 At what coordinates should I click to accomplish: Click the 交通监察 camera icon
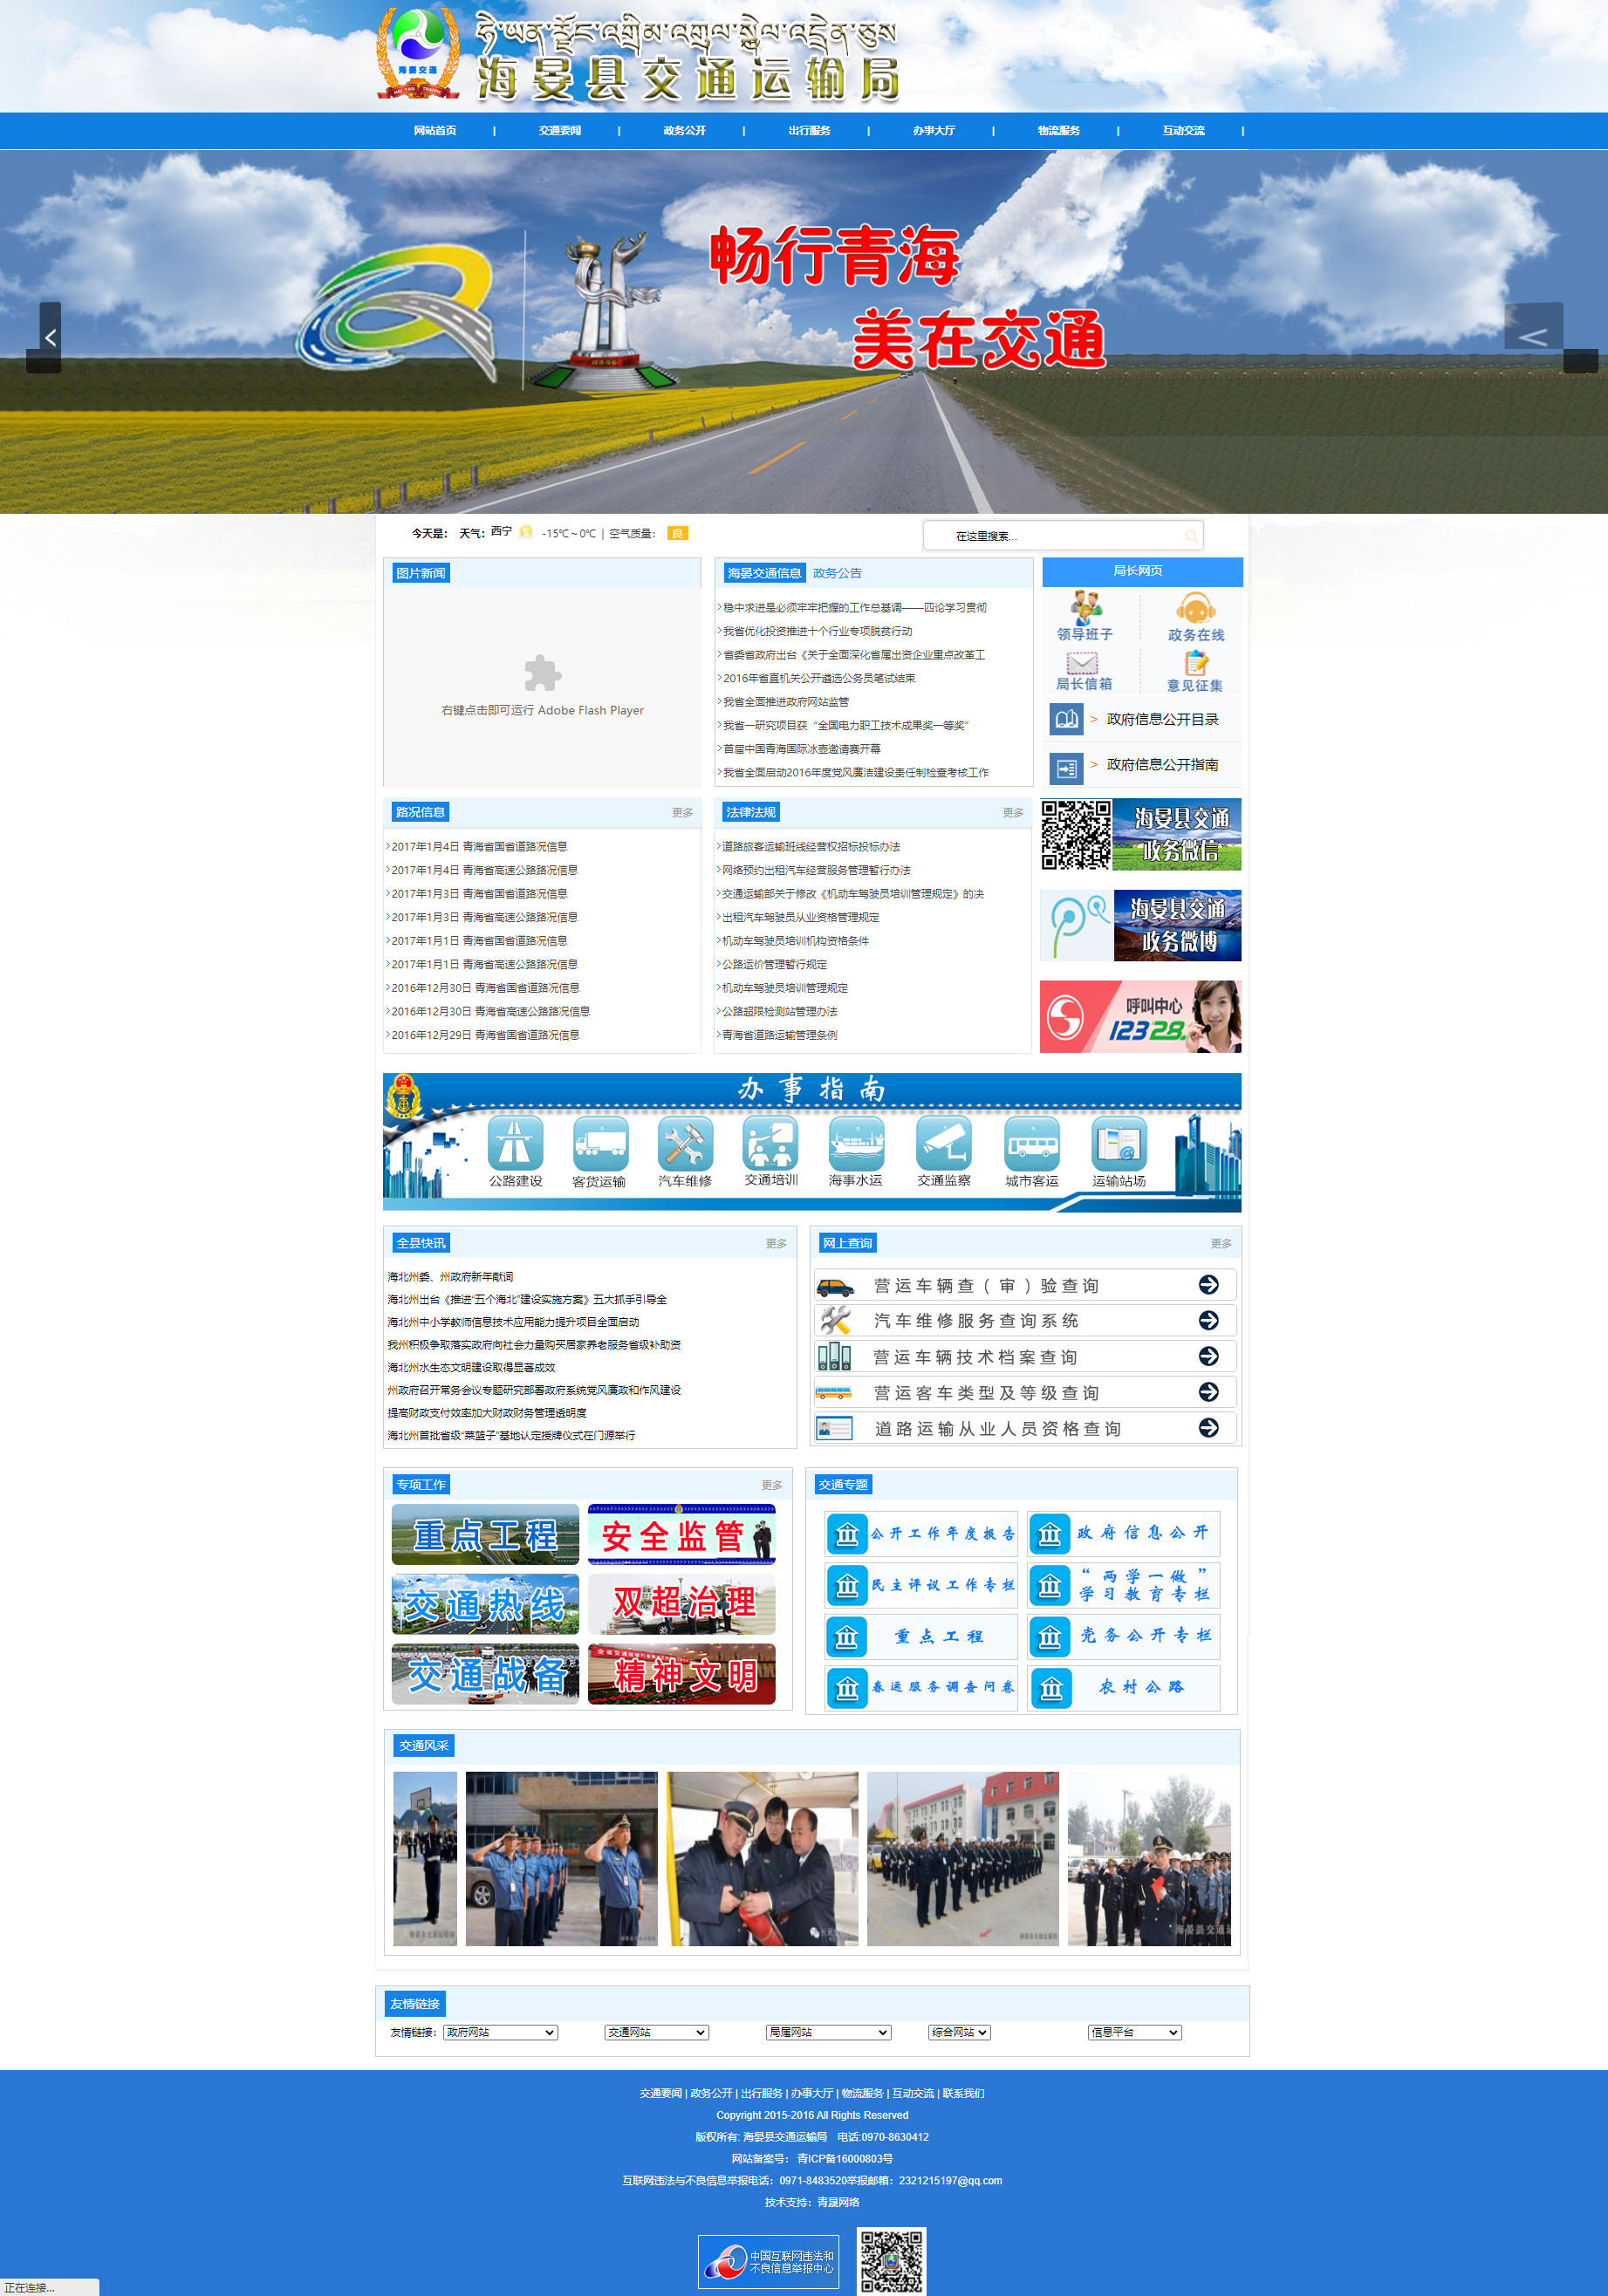[943, 1143]
